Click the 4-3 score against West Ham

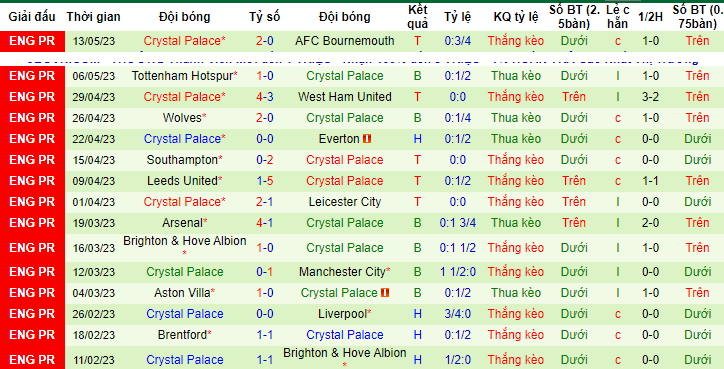(x=265, y=97)
